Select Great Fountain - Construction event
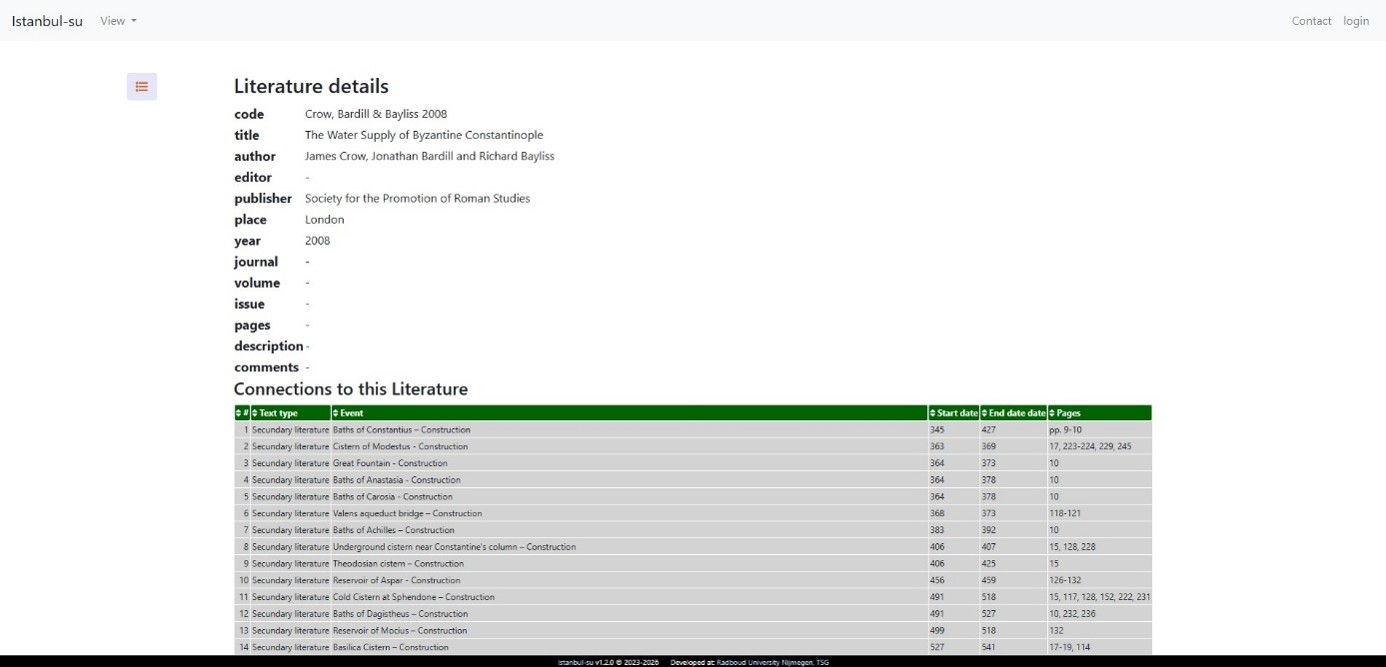The height and width of the screenshot is (667, 1386). coord(390,463)
